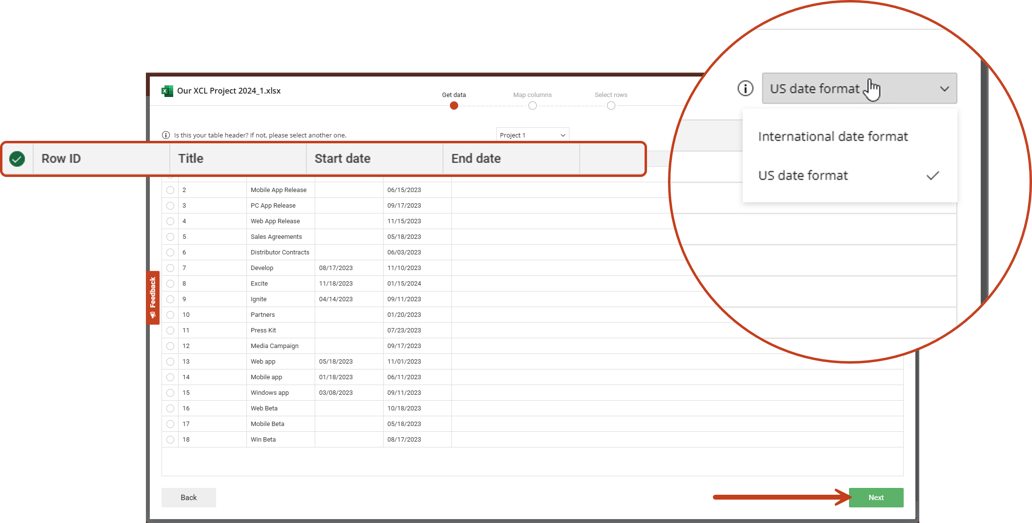This screenshot has width=1032, height=523.
Task: Click the info icon beside the date format dropdown
Action: (745, 89)
